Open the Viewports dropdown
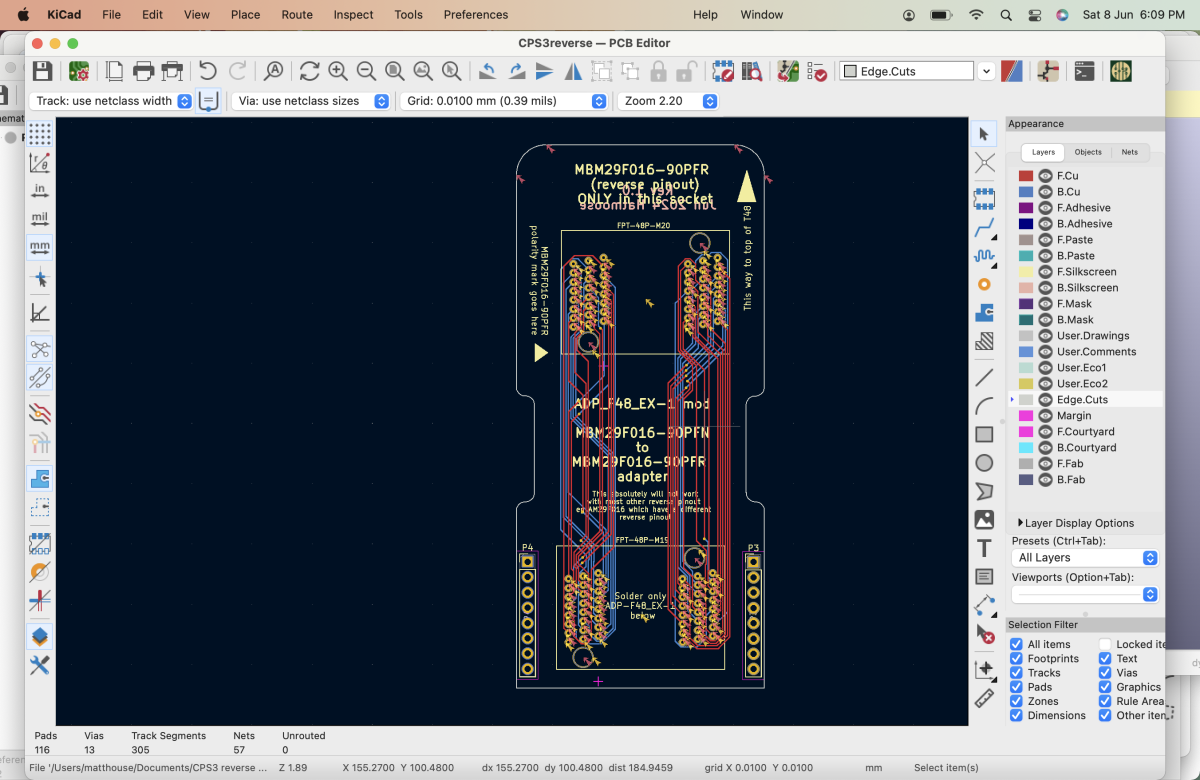The height and width of the screenshot is (780, 1200). pyautogui.click(x=1085, y=594)
